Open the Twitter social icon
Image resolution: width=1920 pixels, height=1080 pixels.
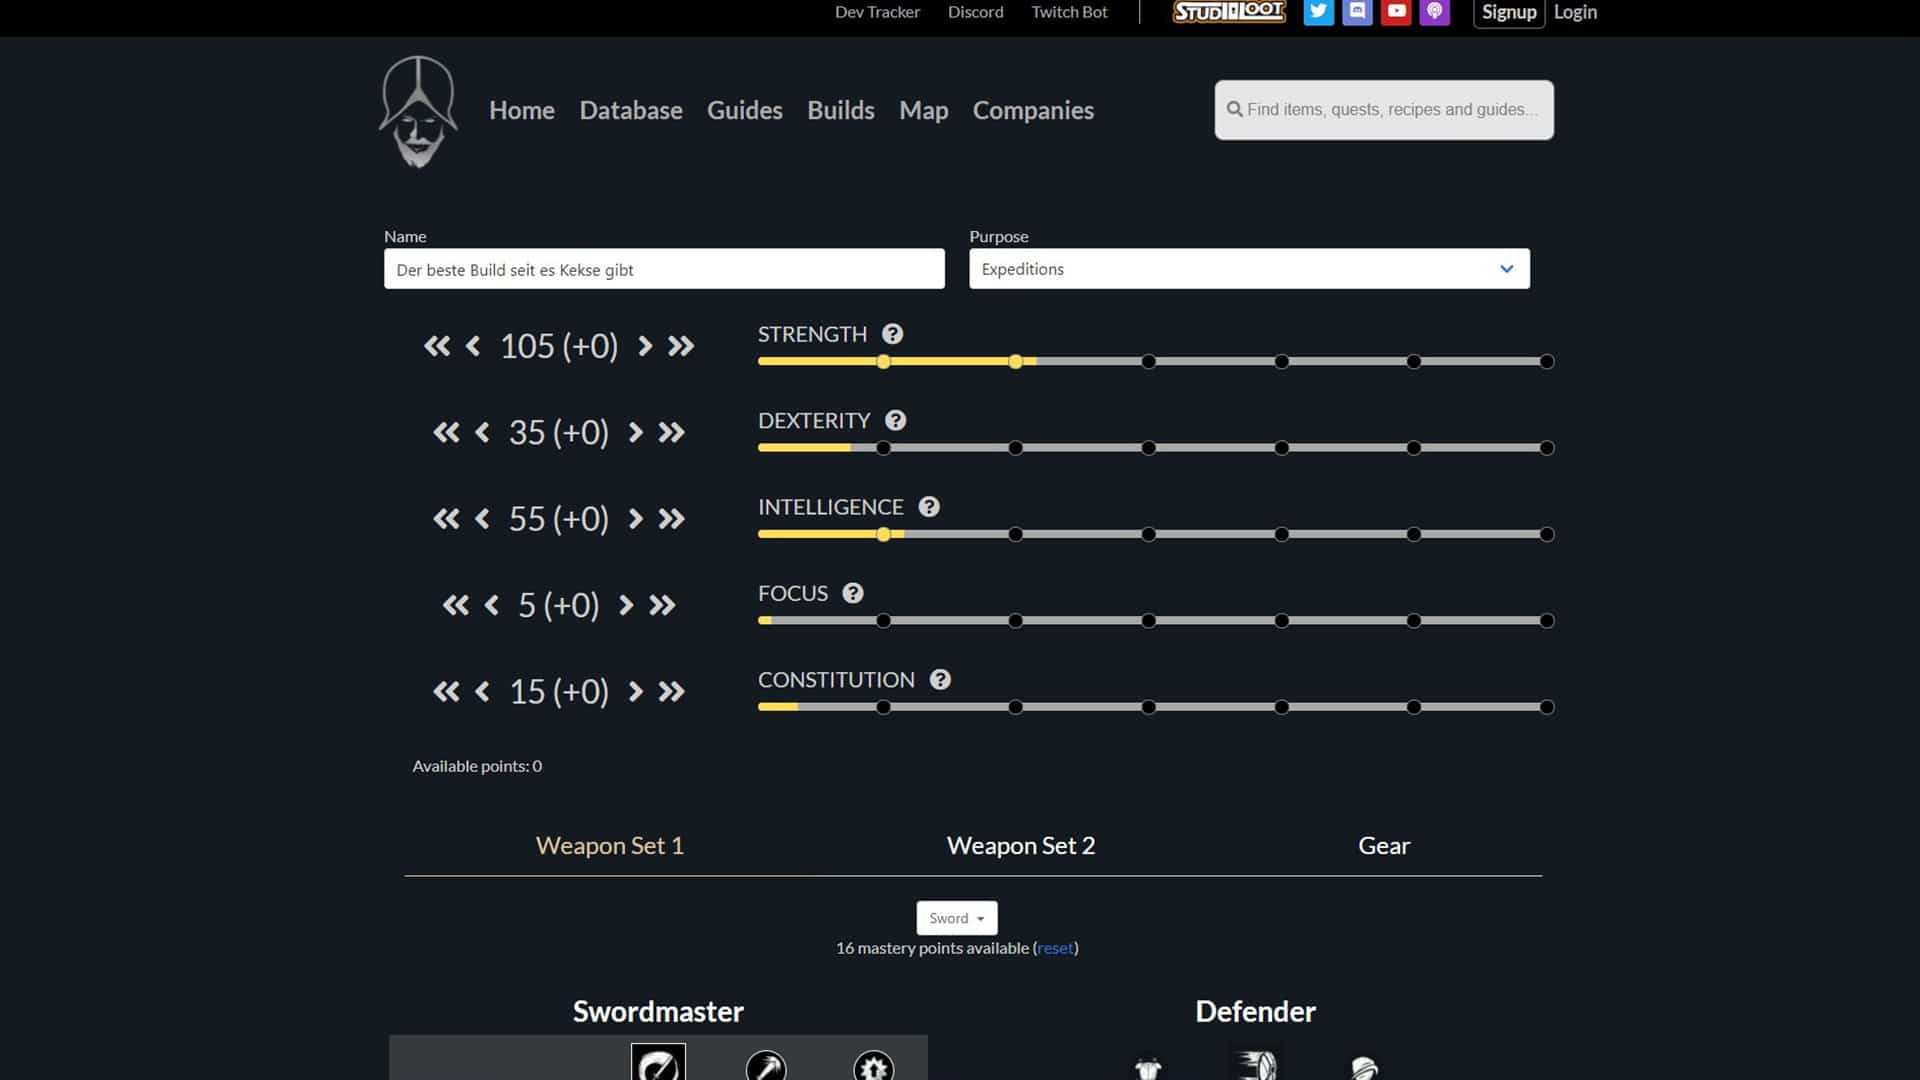tap(1318, 12)
